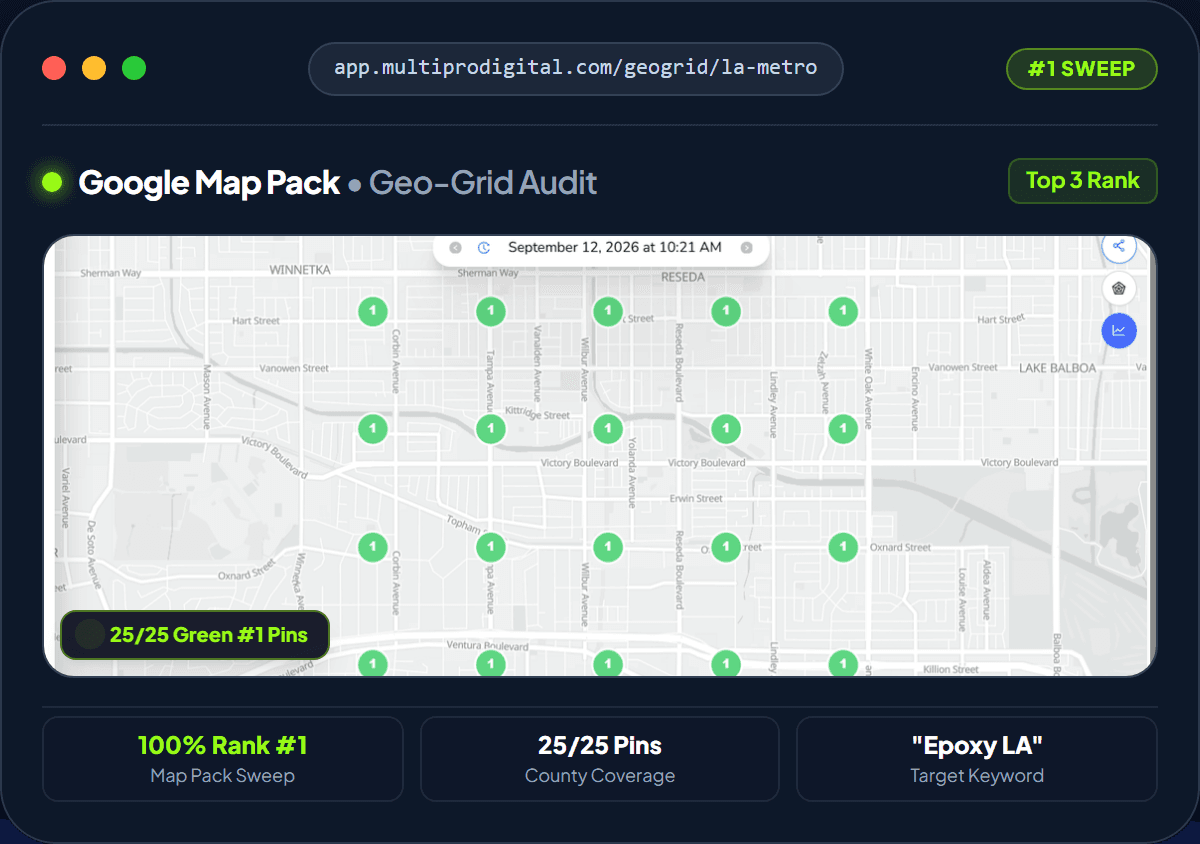The width and height of the screenshot is (1200, 844).
Task: Click the top-row pin left of White Oak Avenue
Action: 843,311
